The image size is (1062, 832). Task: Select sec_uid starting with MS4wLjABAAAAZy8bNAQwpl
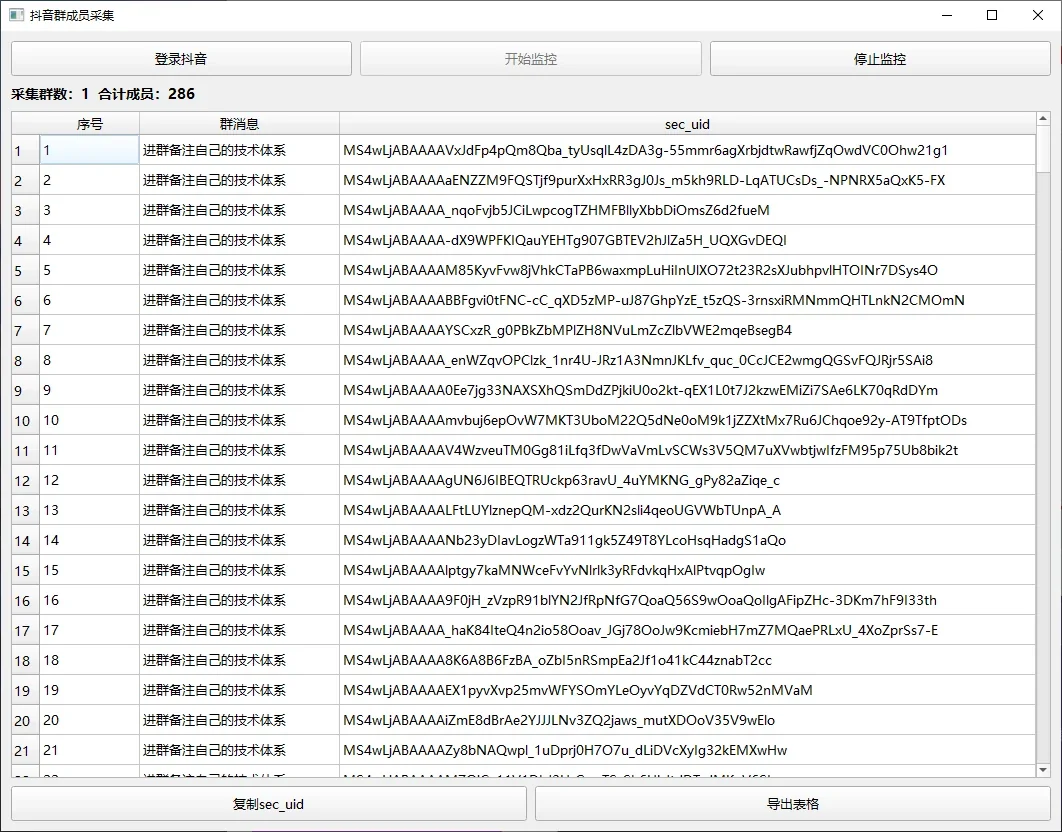pos(687,750)
